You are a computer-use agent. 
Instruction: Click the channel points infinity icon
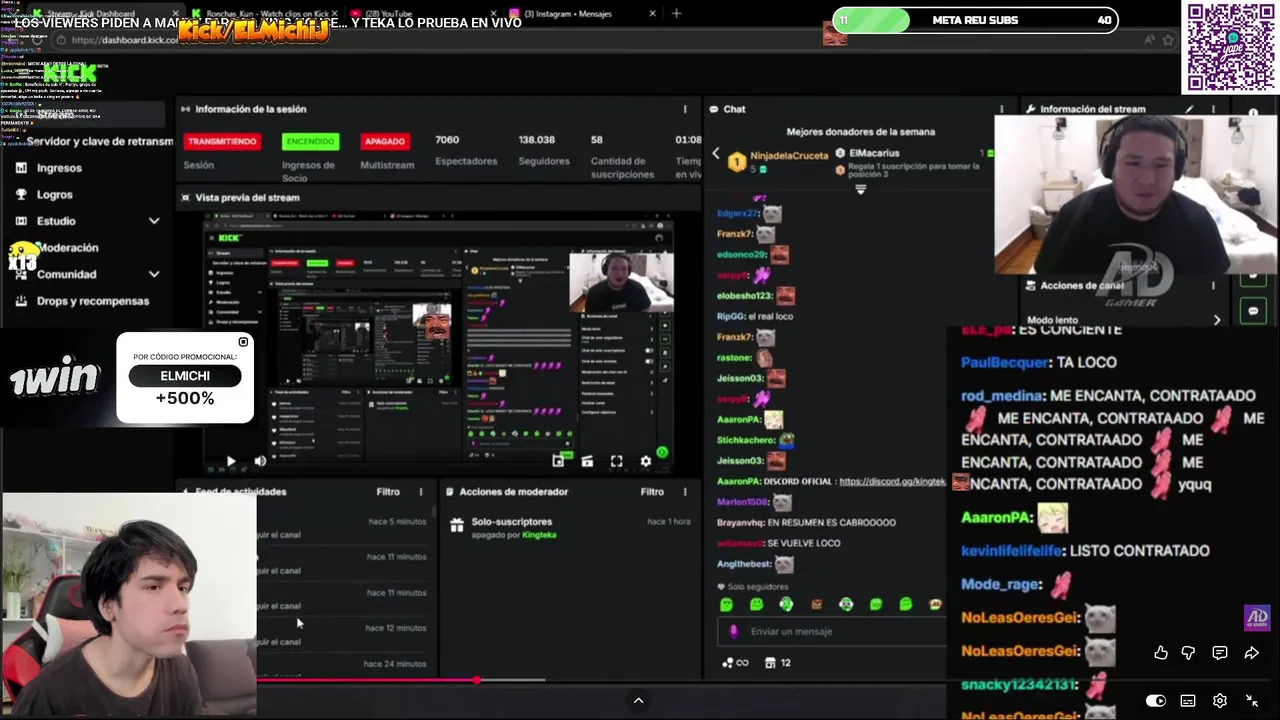pos(735,662)
